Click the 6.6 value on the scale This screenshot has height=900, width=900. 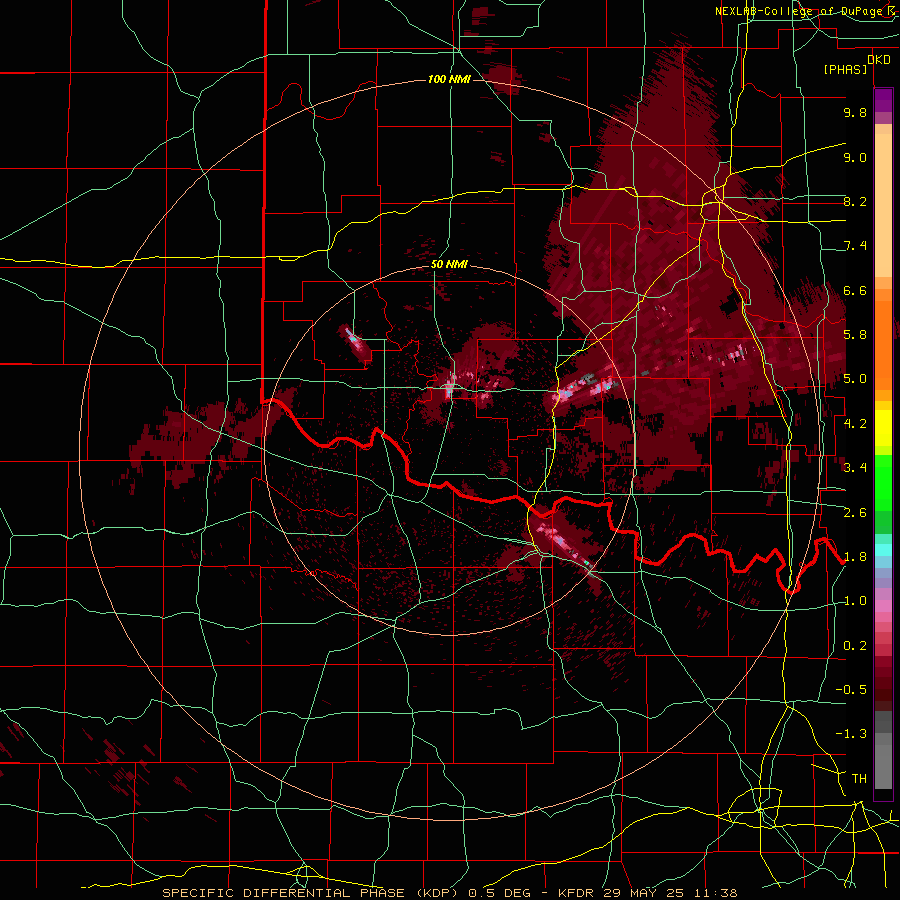[x=855, y=290]
